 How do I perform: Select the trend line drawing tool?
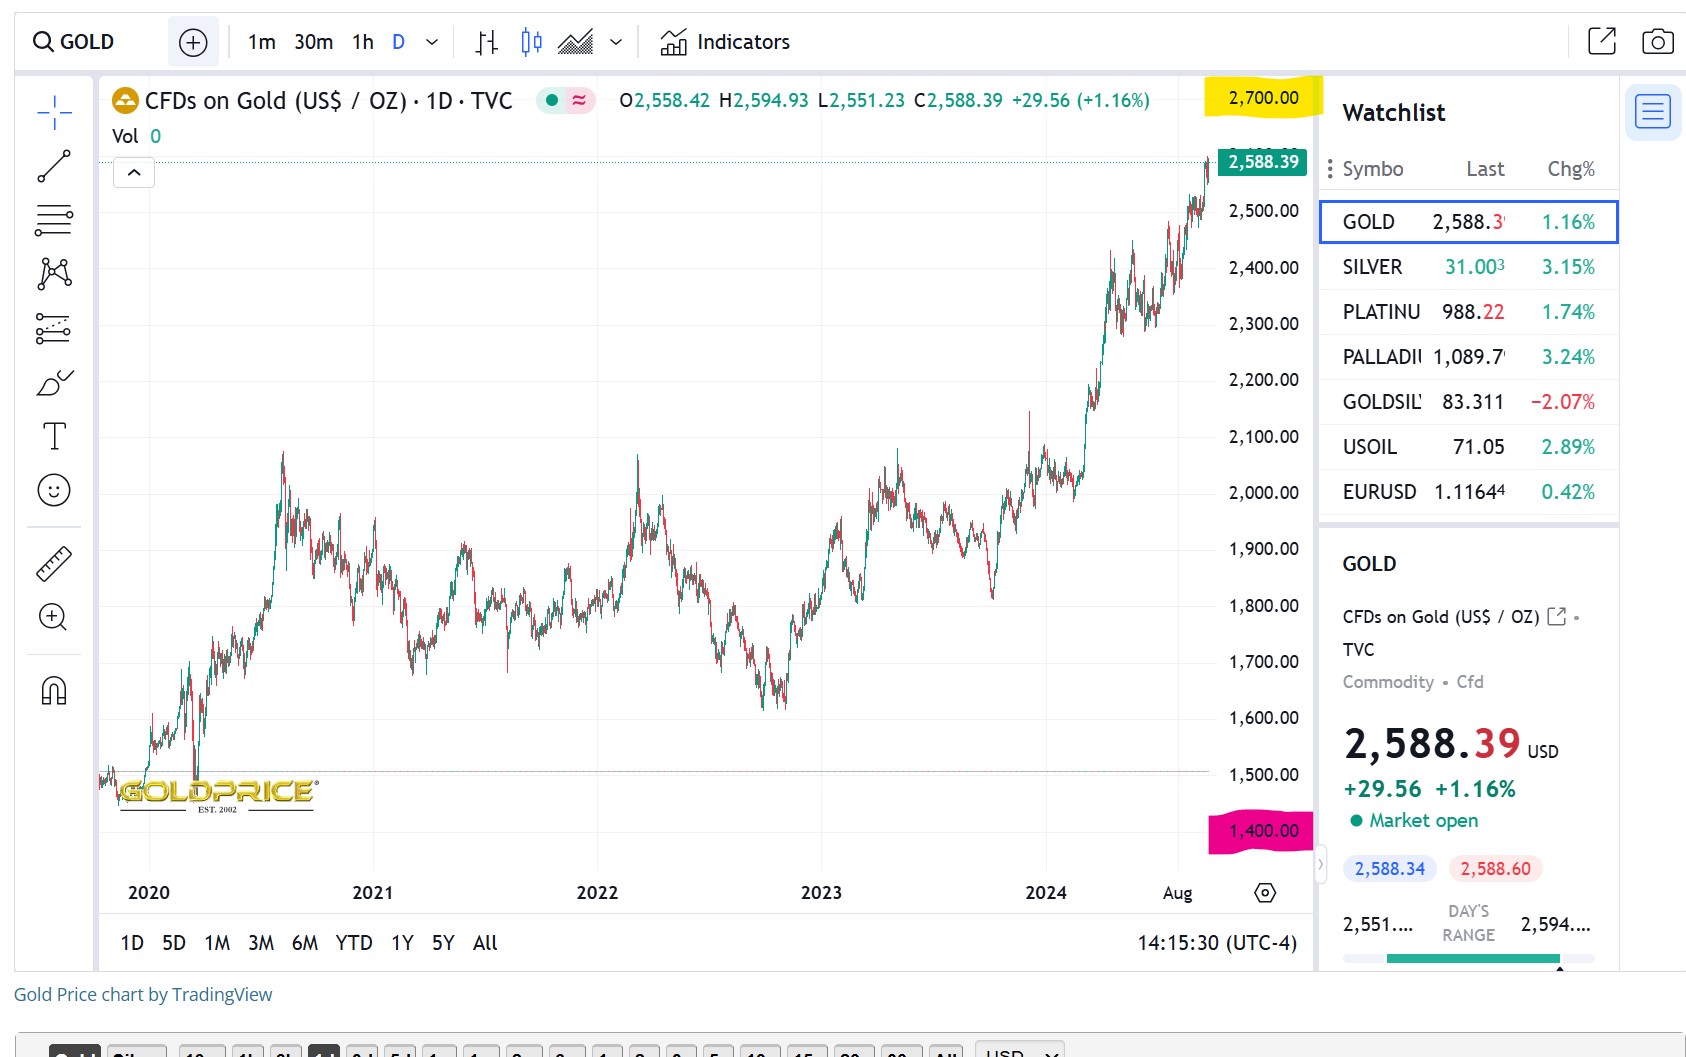point(54,166)
